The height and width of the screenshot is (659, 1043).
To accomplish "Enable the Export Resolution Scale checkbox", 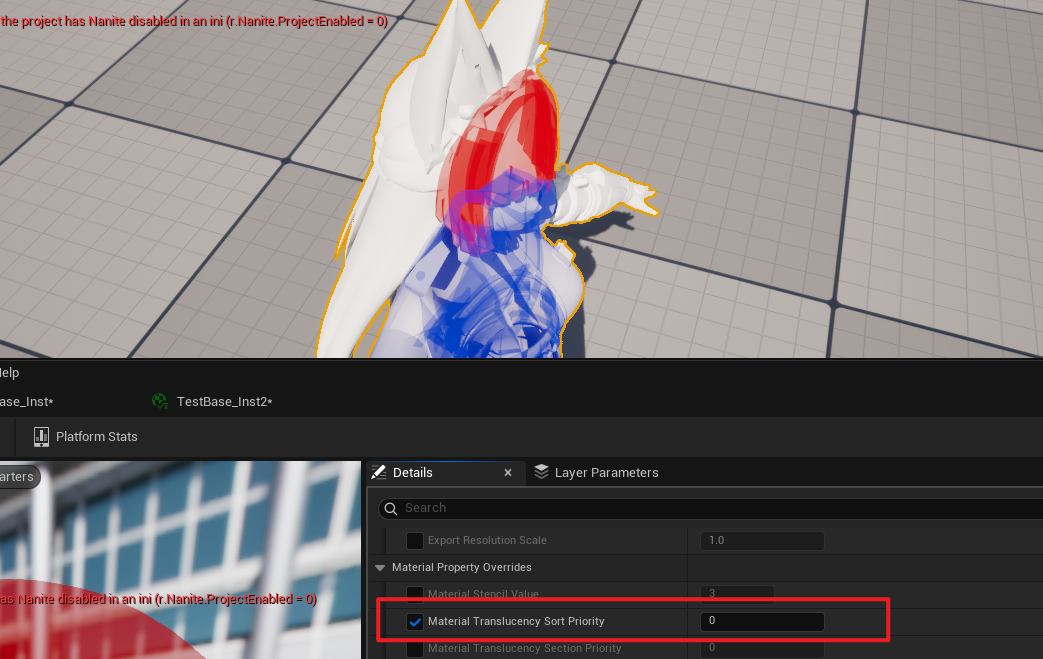I will click(x=415, y=540).
